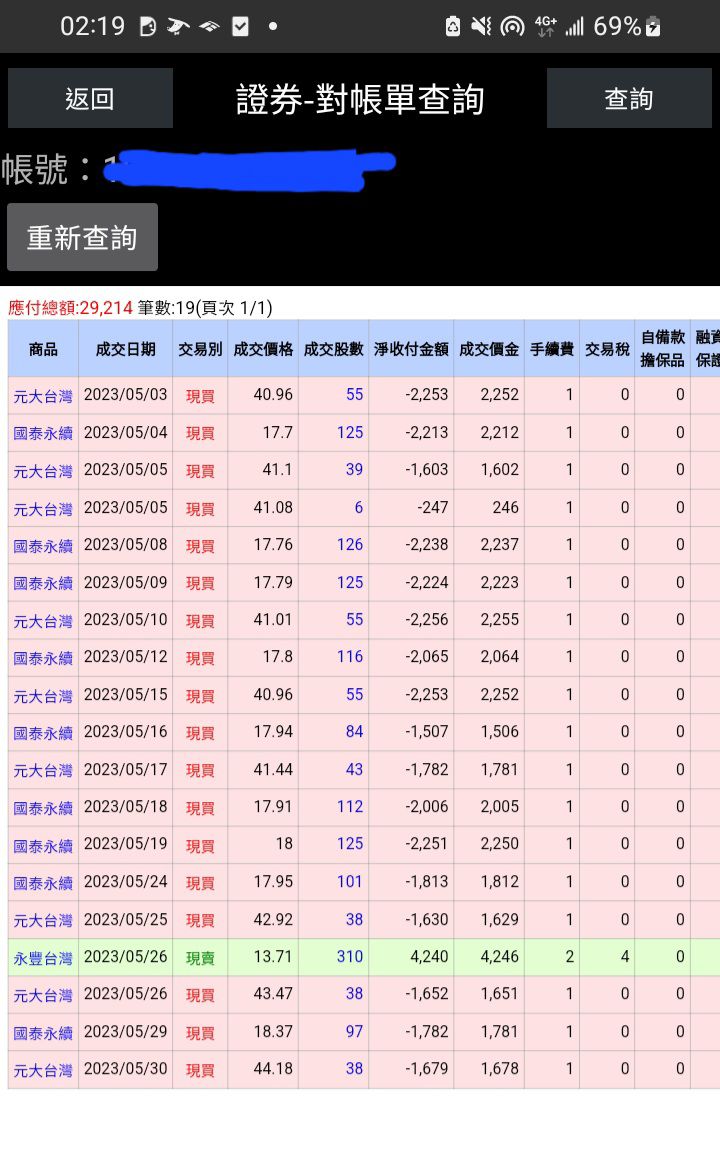Select the 商品 column header
This screenshot has height=1160, width=720.
pyautogui.click(x=43, y=349)
